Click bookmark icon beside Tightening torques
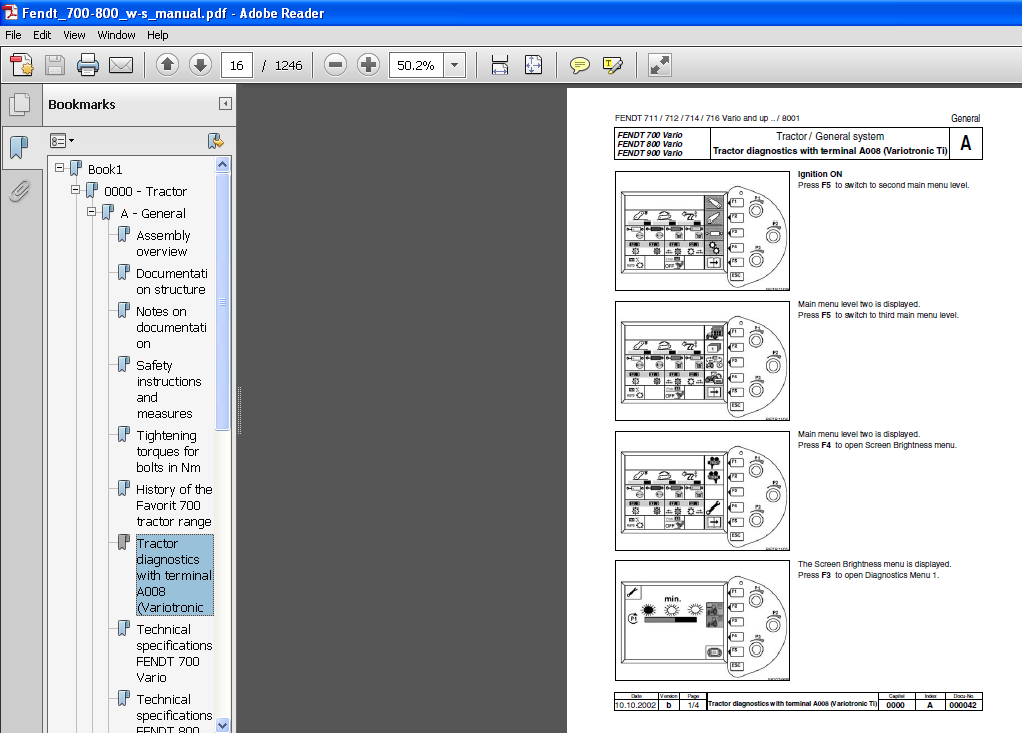Viewport: 1022px width, 733px height. [x=124, y=435]
